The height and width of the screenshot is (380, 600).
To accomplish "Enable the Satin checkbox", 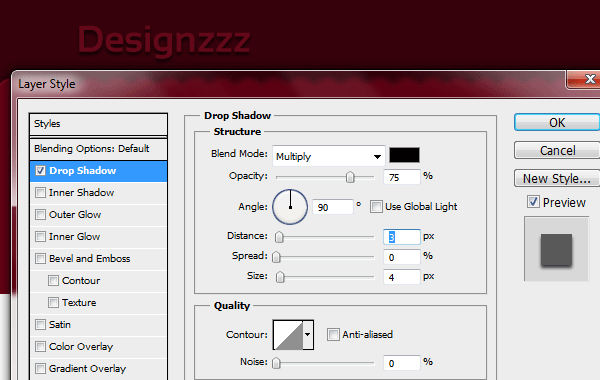I will pyautogui.click(x=40, y=325).
